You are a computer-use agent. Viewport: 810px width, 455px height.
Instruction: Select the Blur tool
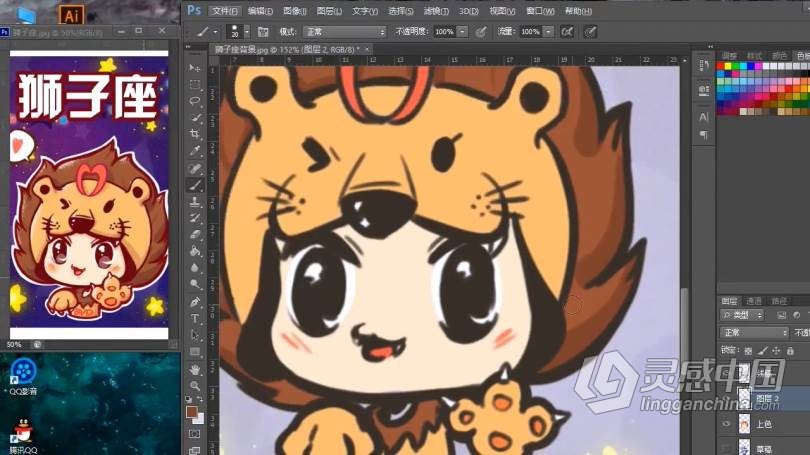[x=195, y=268]
